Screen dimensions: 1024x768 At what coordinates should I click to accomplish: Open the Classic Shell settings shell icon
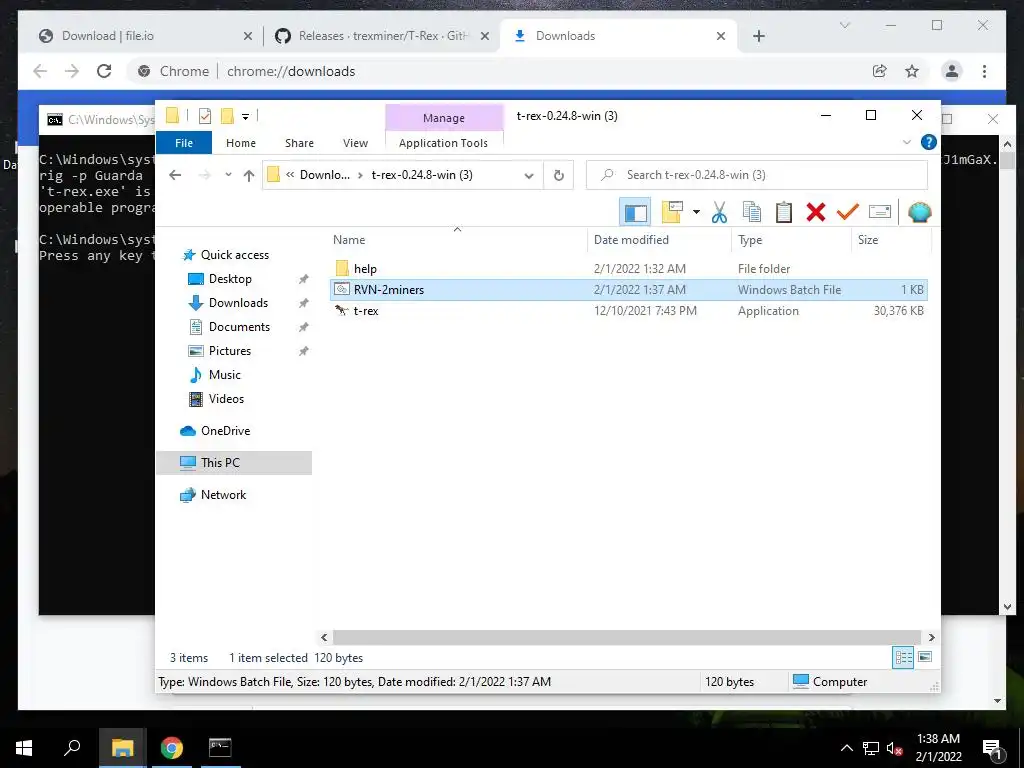click(920, 212)
